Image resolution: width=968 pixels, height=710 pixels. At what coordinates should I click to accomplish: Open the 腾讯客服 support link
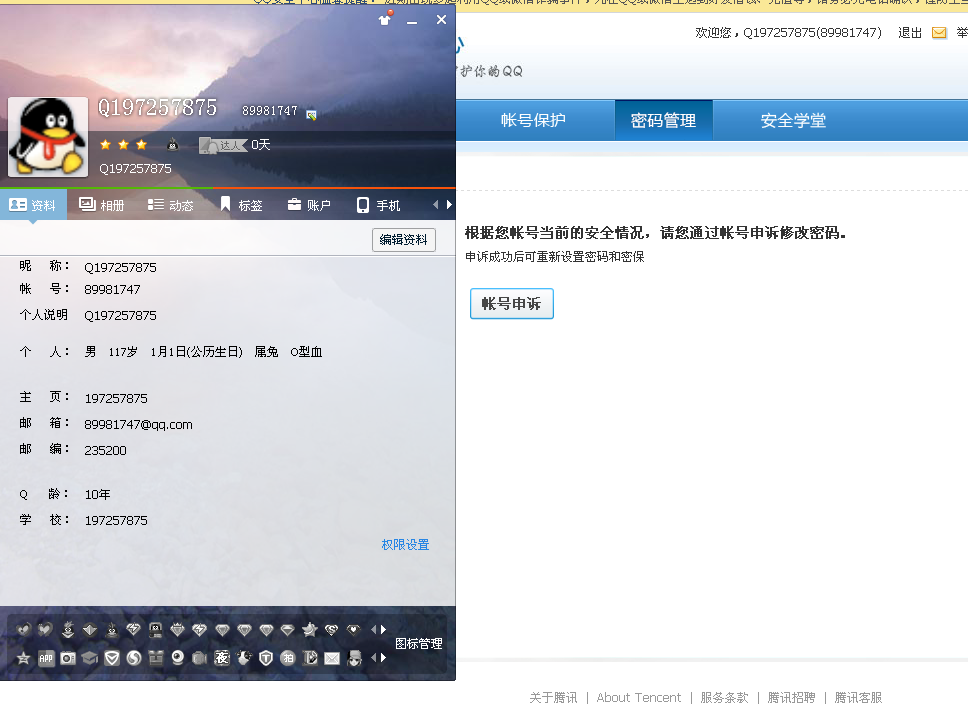(858, 698)
